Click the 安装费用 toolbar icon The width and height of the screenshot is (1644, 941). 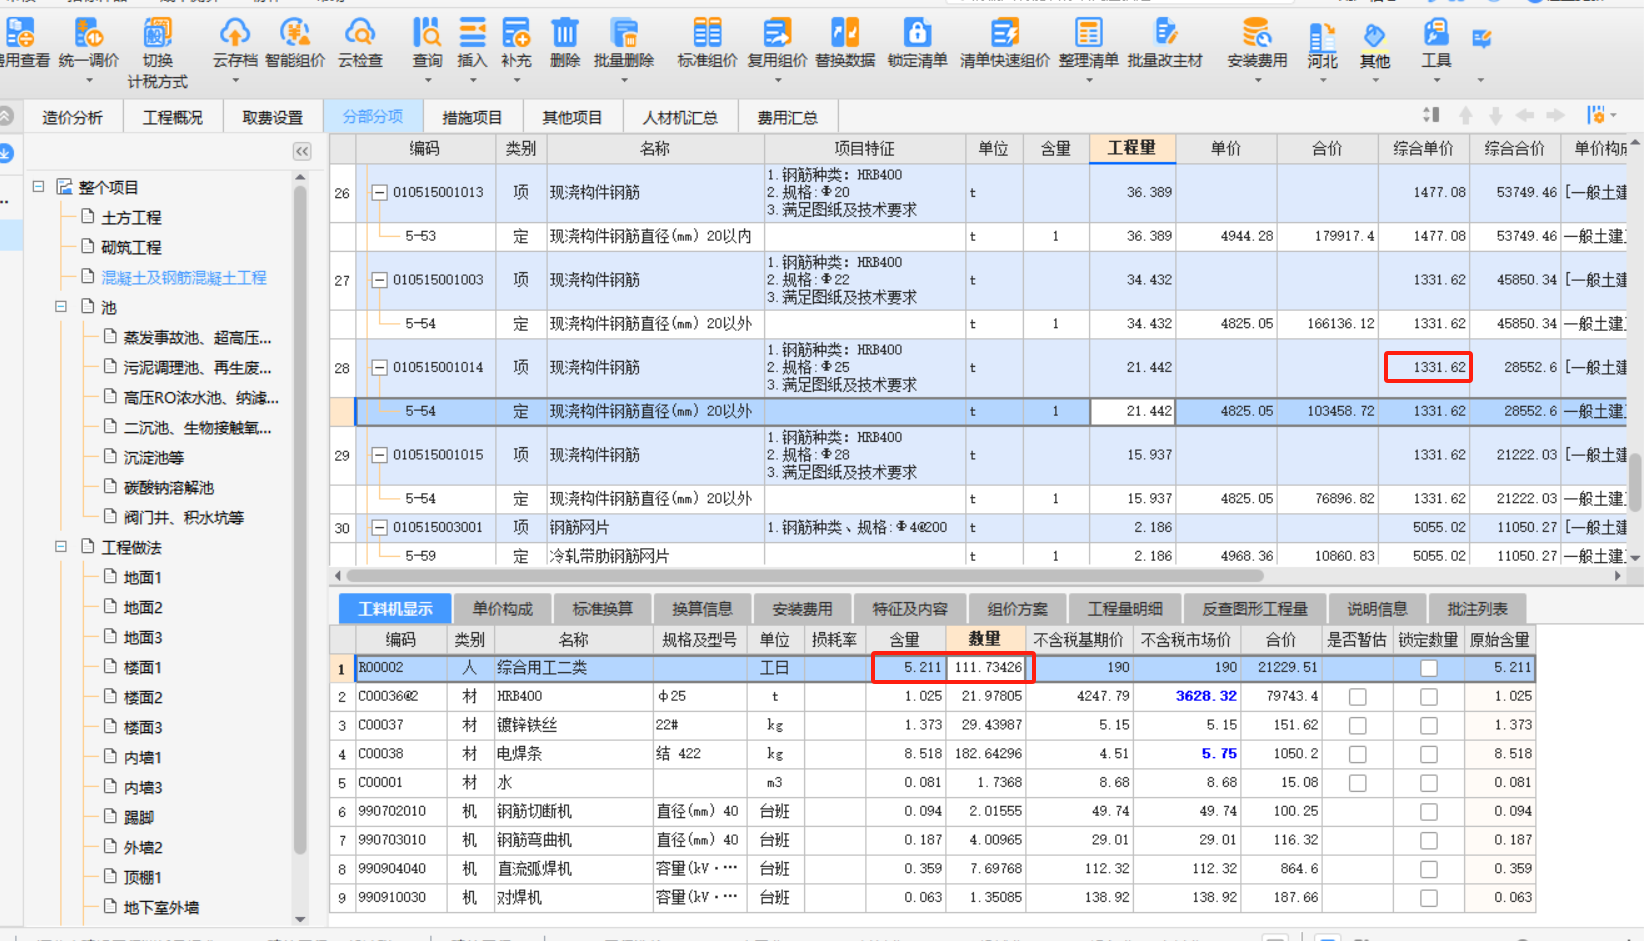(x=1257, y=32)
